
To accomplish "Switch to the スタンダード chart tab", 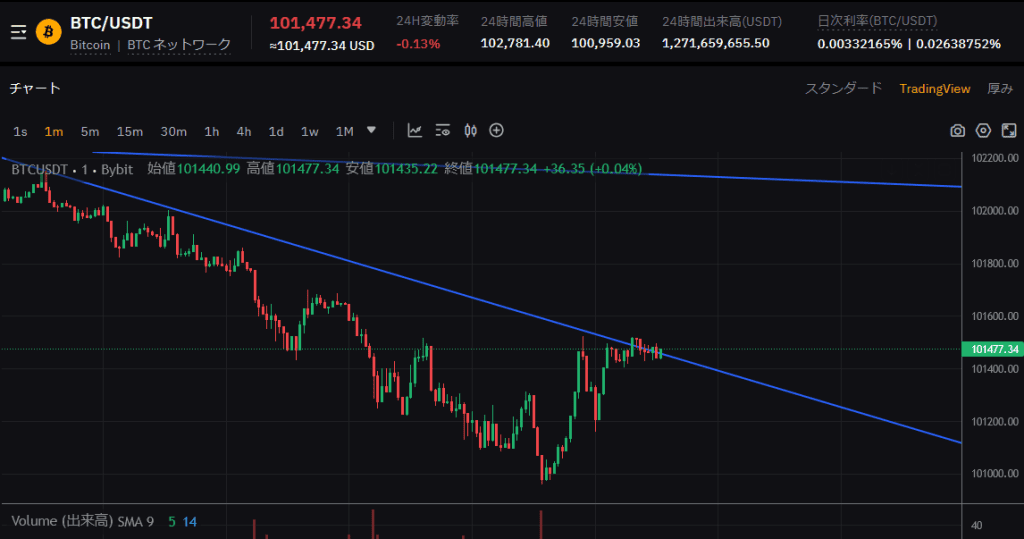I will point(843,88).
